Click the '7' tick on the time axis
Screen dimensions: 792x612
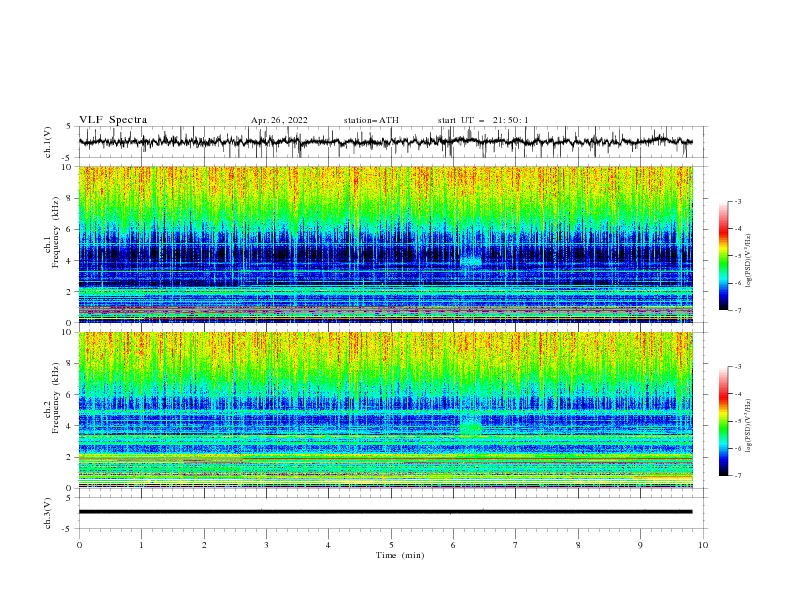[x=515, y=545]
